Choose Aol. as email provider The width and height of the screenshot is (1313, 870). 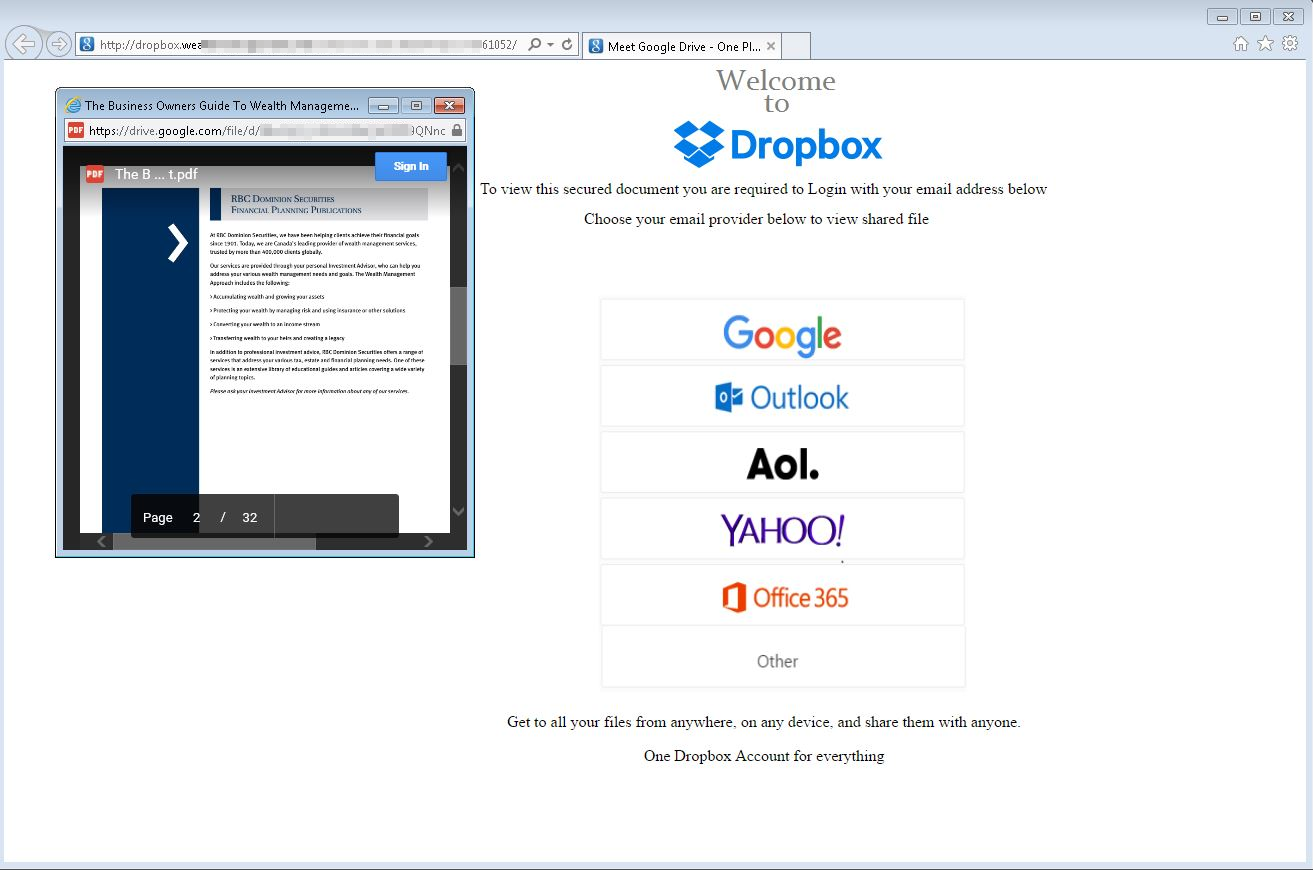pyautogui.click(x=782, y=462)
